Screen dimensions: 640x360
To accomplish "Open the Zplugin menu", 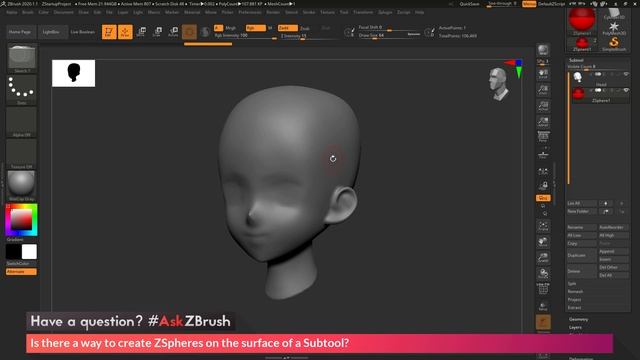I will pos(385,12).
